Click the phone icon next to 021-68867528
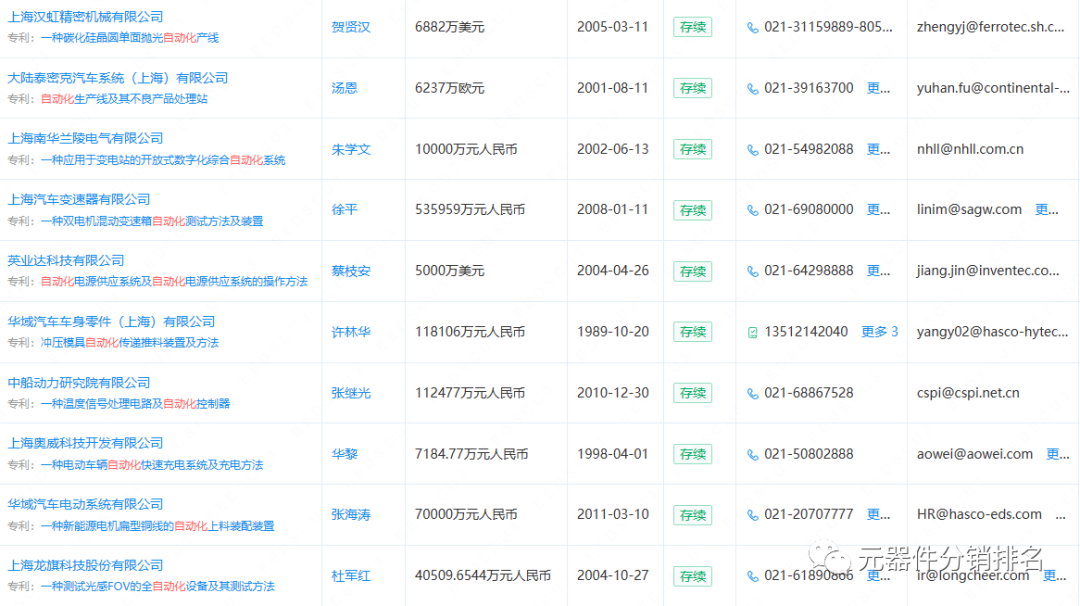 point(753,394)
